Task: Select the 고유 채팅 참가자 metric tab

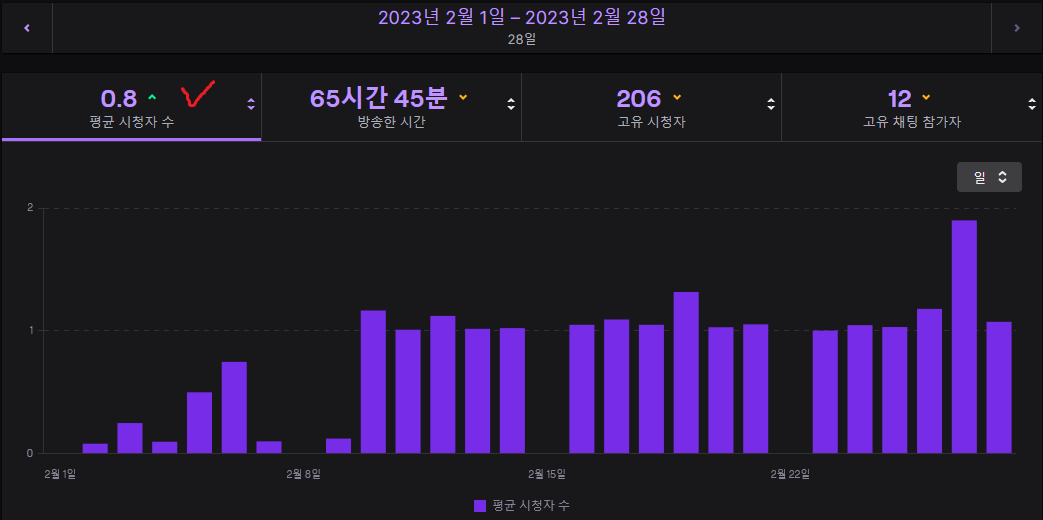Action: [912, 107]
